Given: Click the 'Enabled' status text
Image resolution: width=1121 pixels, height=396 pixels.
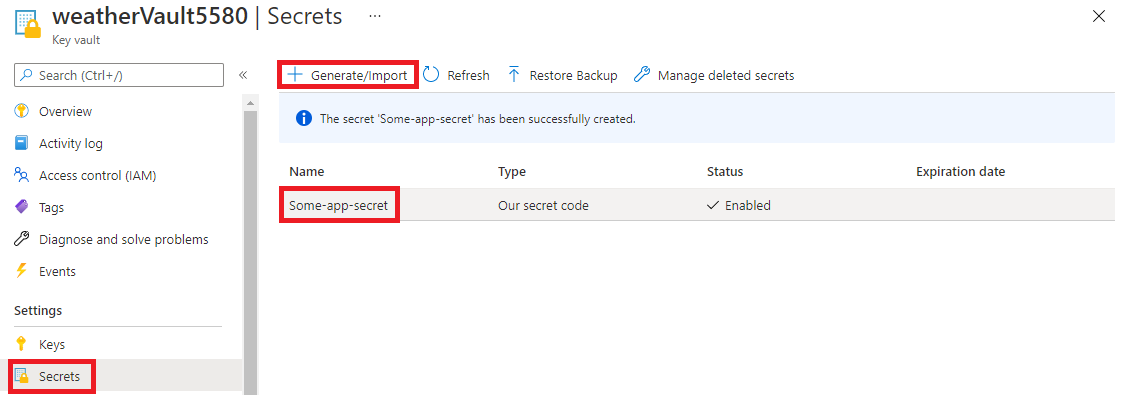Looking at the screenshot, I should (x=748, y=205).
